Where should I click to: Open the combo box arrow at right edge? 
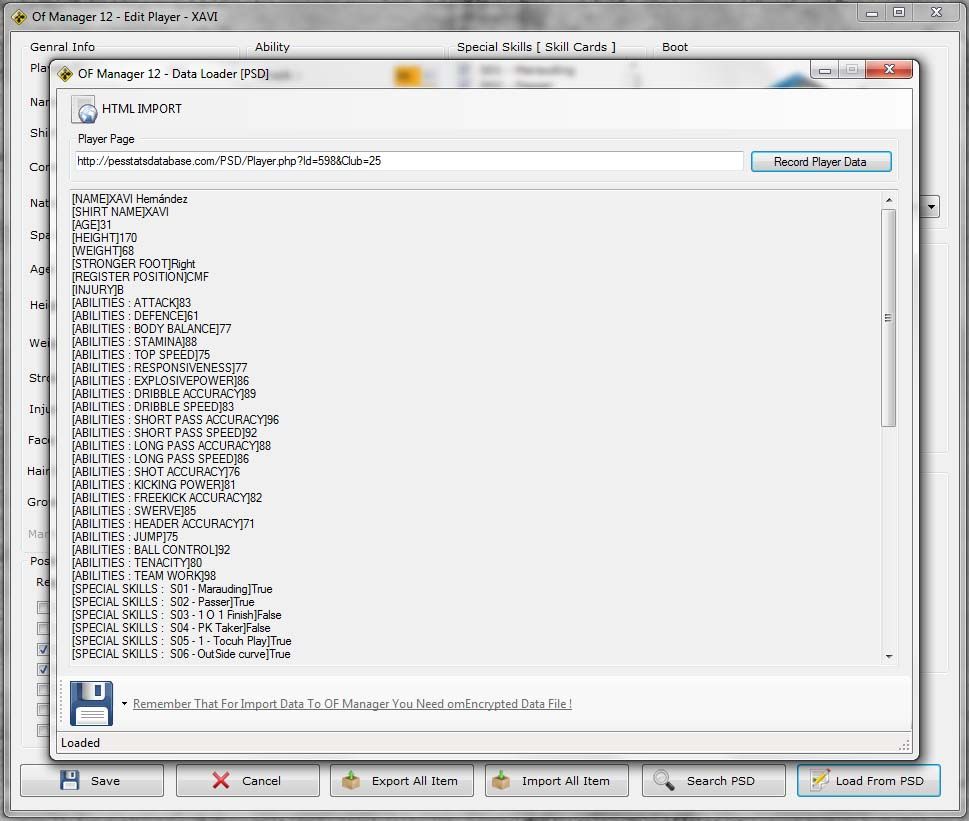pos(931,207)
